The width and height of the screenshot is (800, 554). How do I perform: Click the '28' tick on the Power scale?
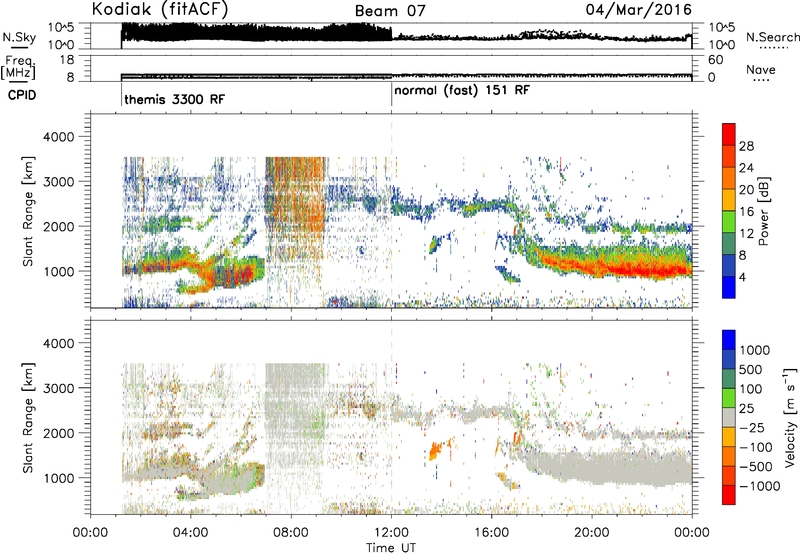[746, 146]
